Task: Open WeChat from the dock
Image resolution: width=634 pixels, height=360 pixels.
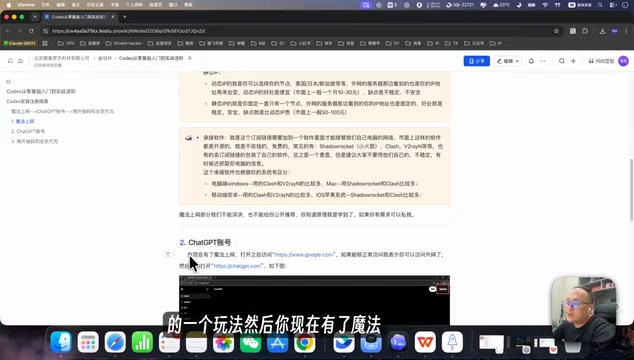Action: 250,342
